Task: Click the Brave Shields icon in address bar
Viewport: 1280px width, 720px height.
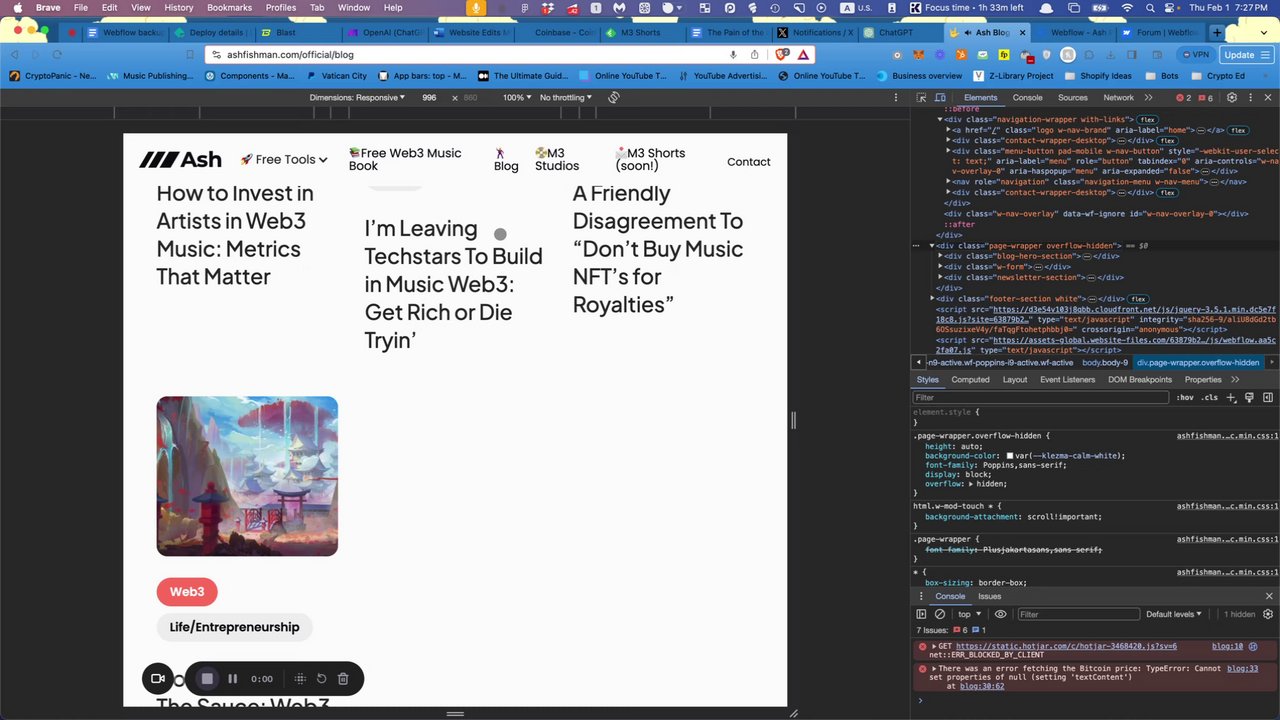Action: (x=782, y=55)
